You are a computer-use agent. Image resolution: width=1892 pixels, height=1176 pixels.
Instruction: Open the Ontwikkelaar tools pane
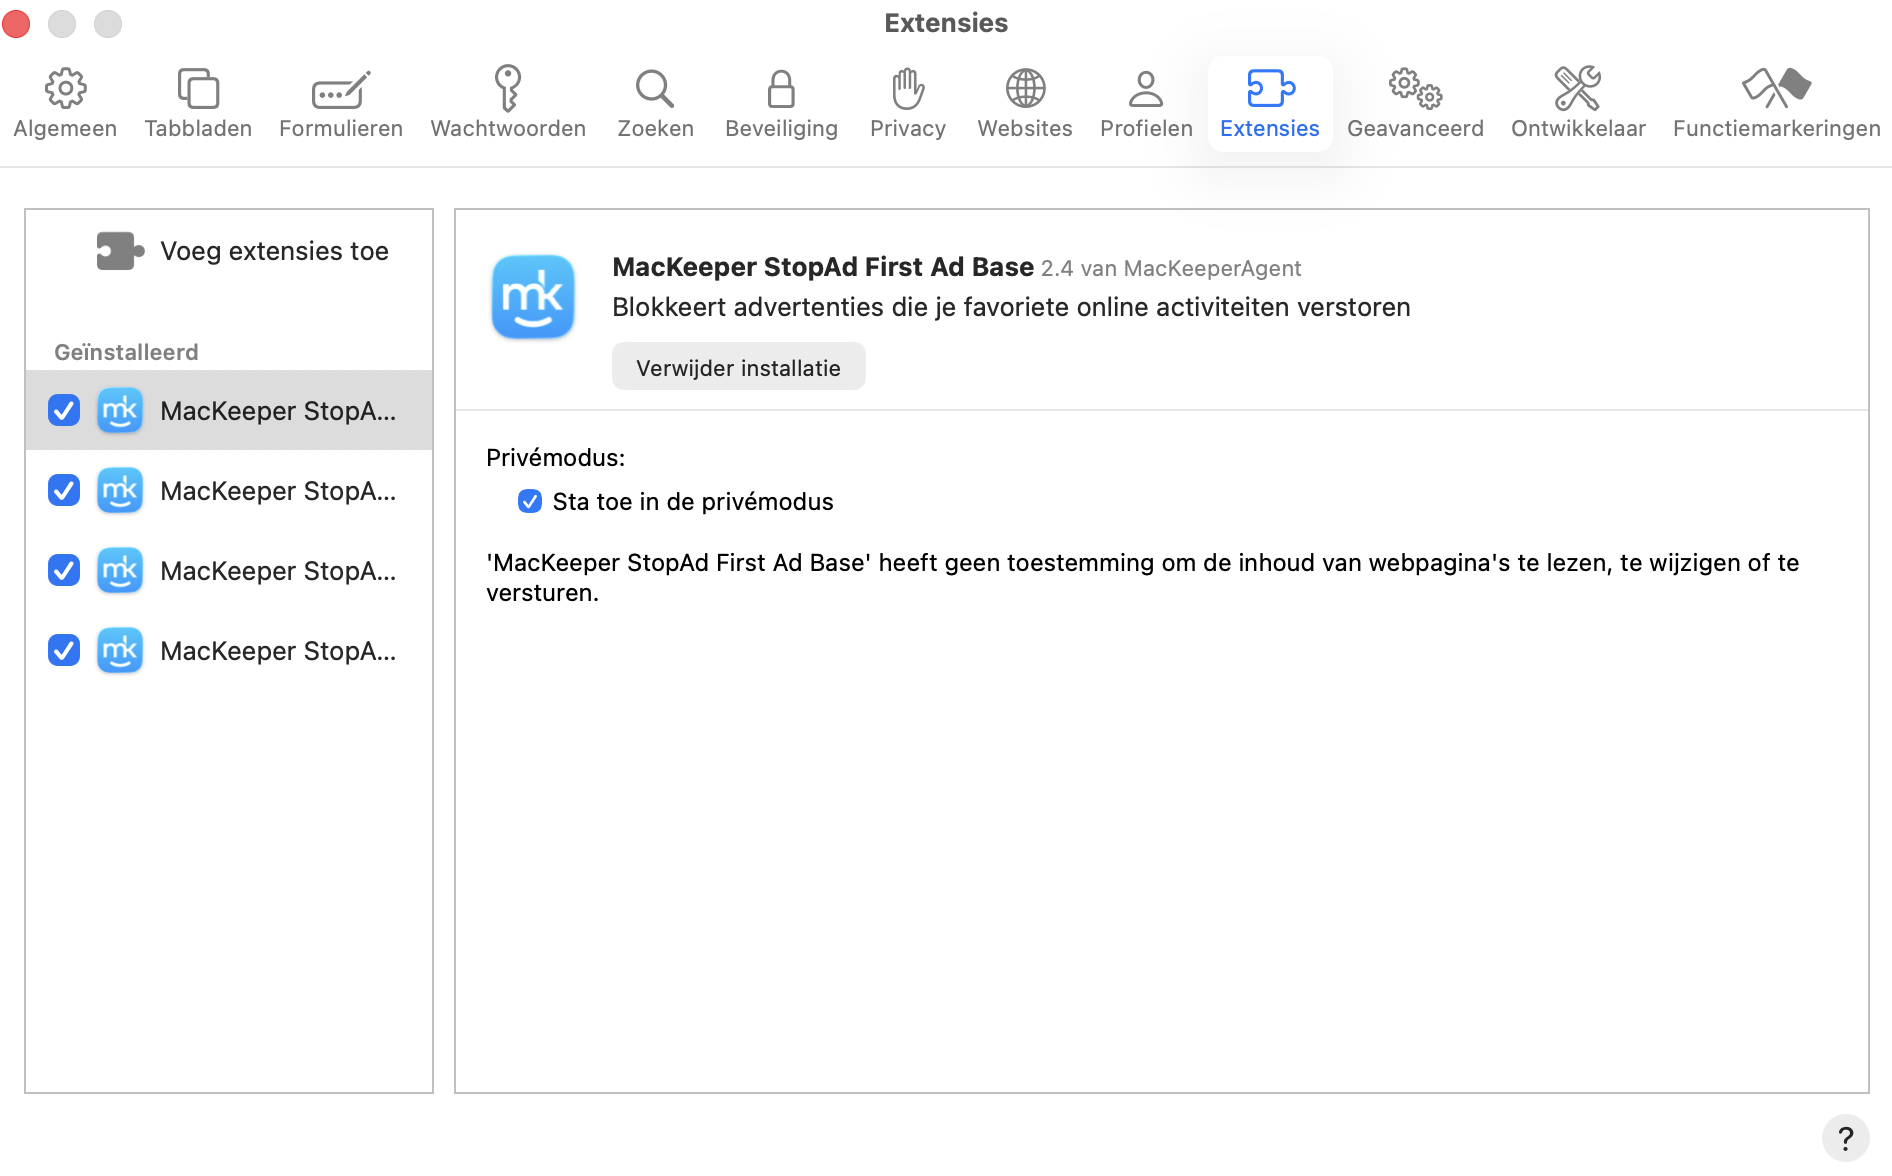(1577, 103)
